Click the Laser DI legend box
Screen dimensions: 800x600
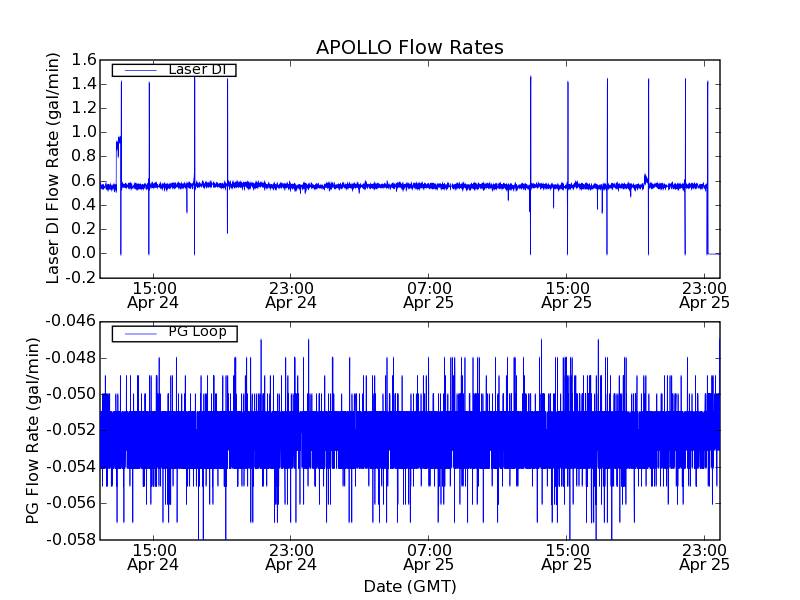pyautogui.click(x=174, y=70)
